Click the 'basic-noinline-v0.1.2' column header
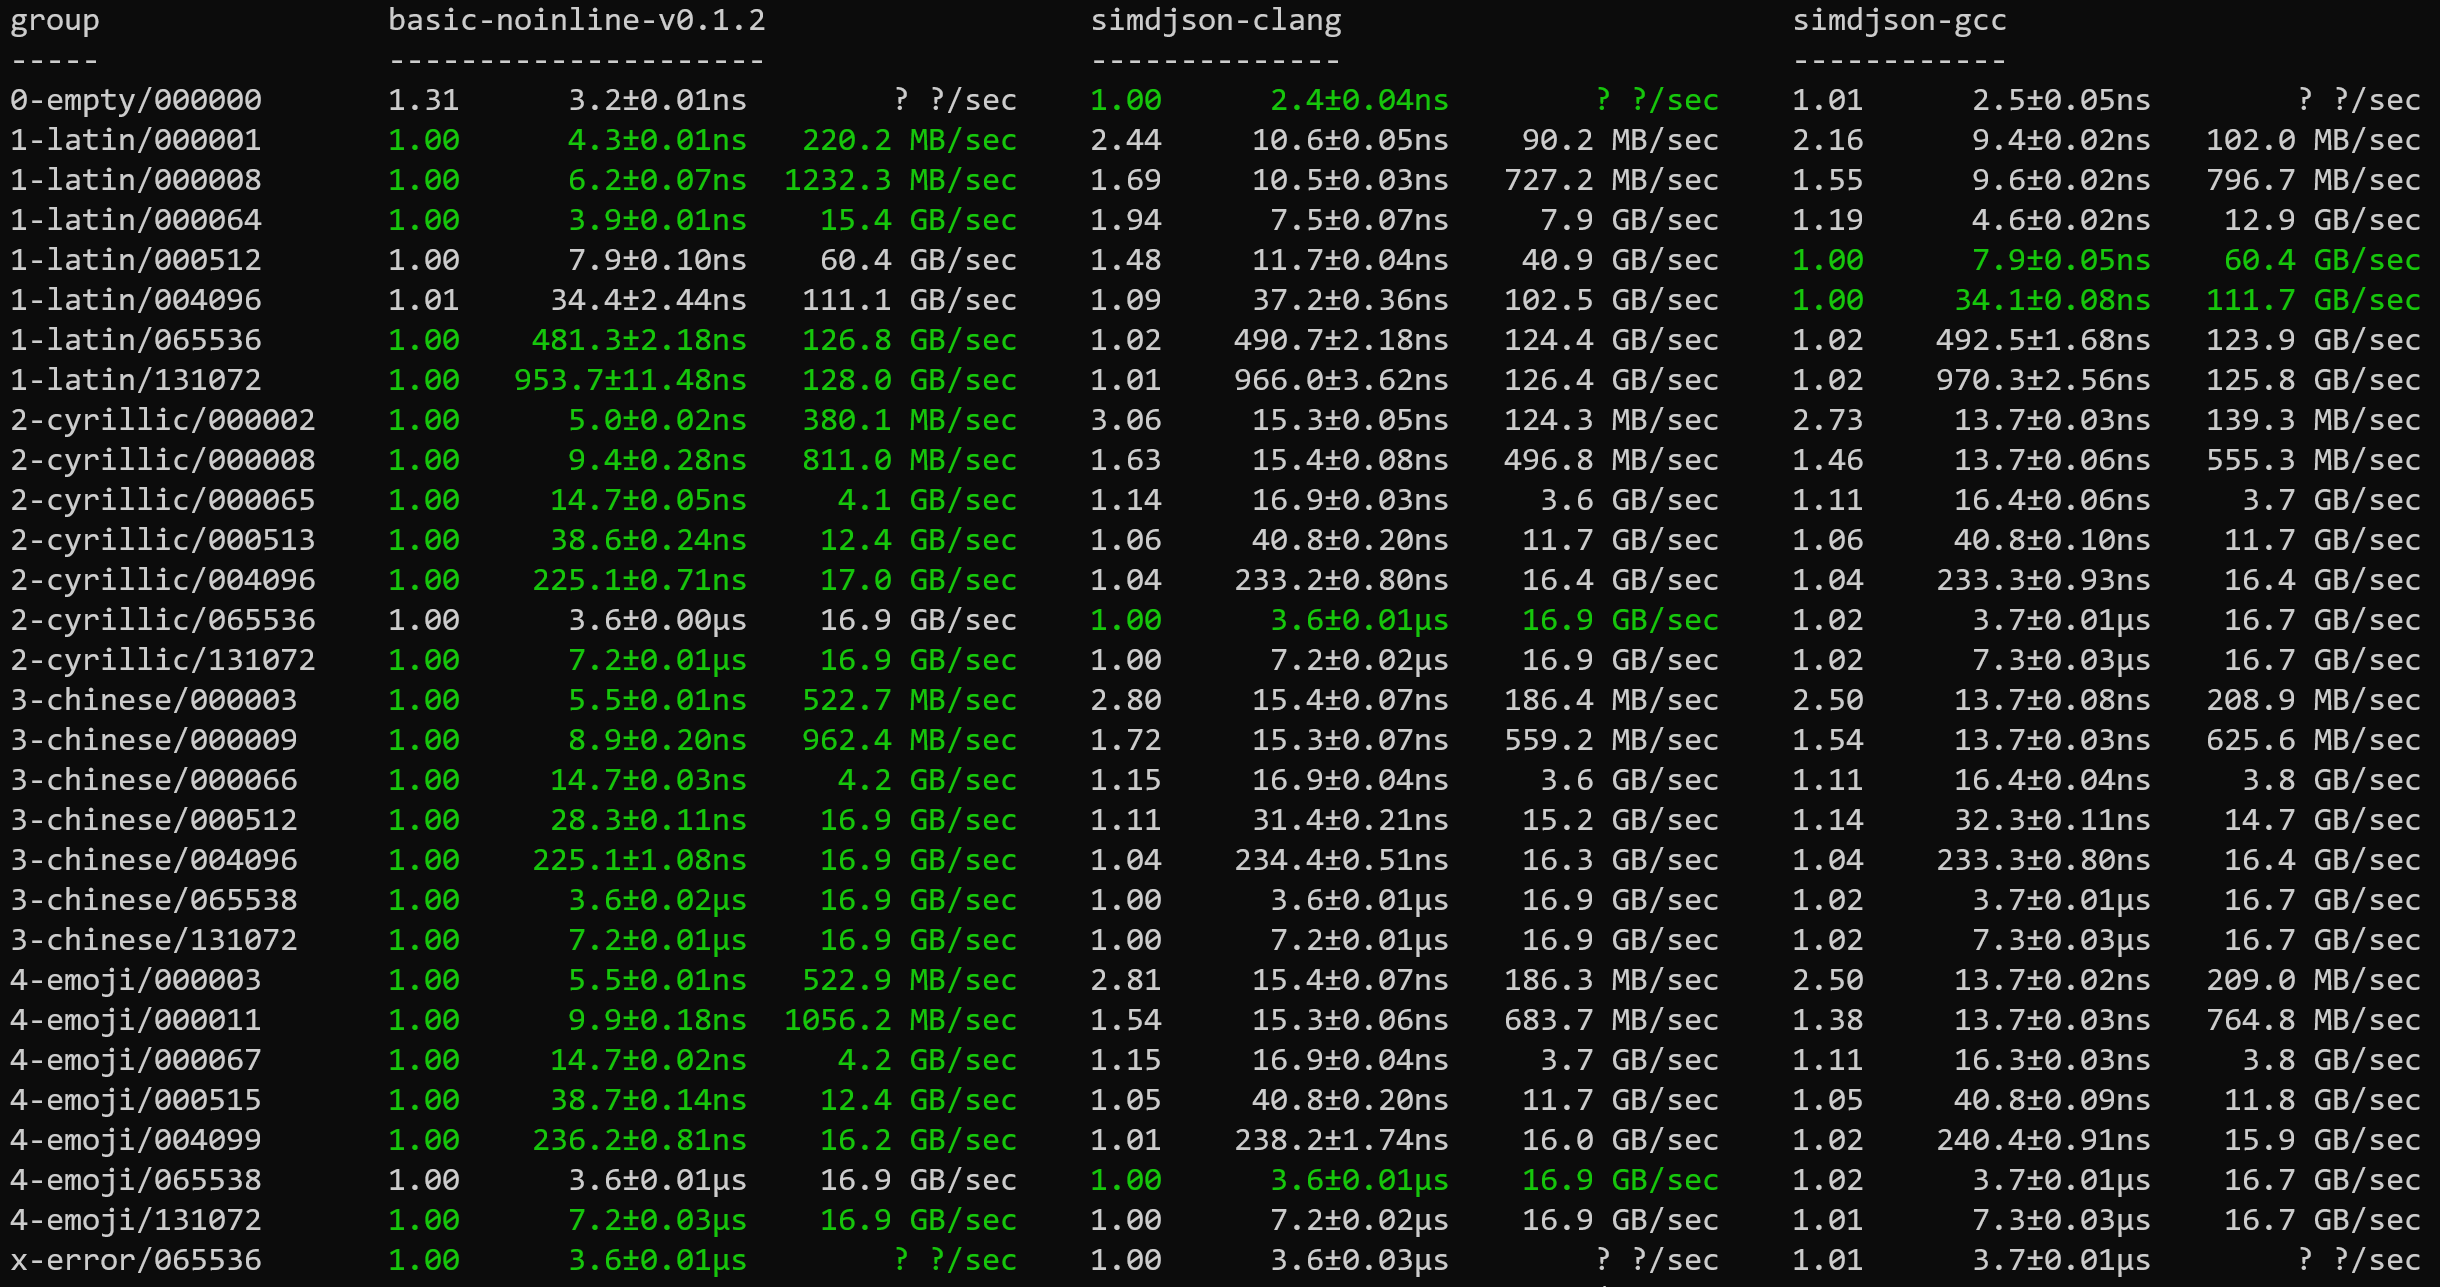 577,20
